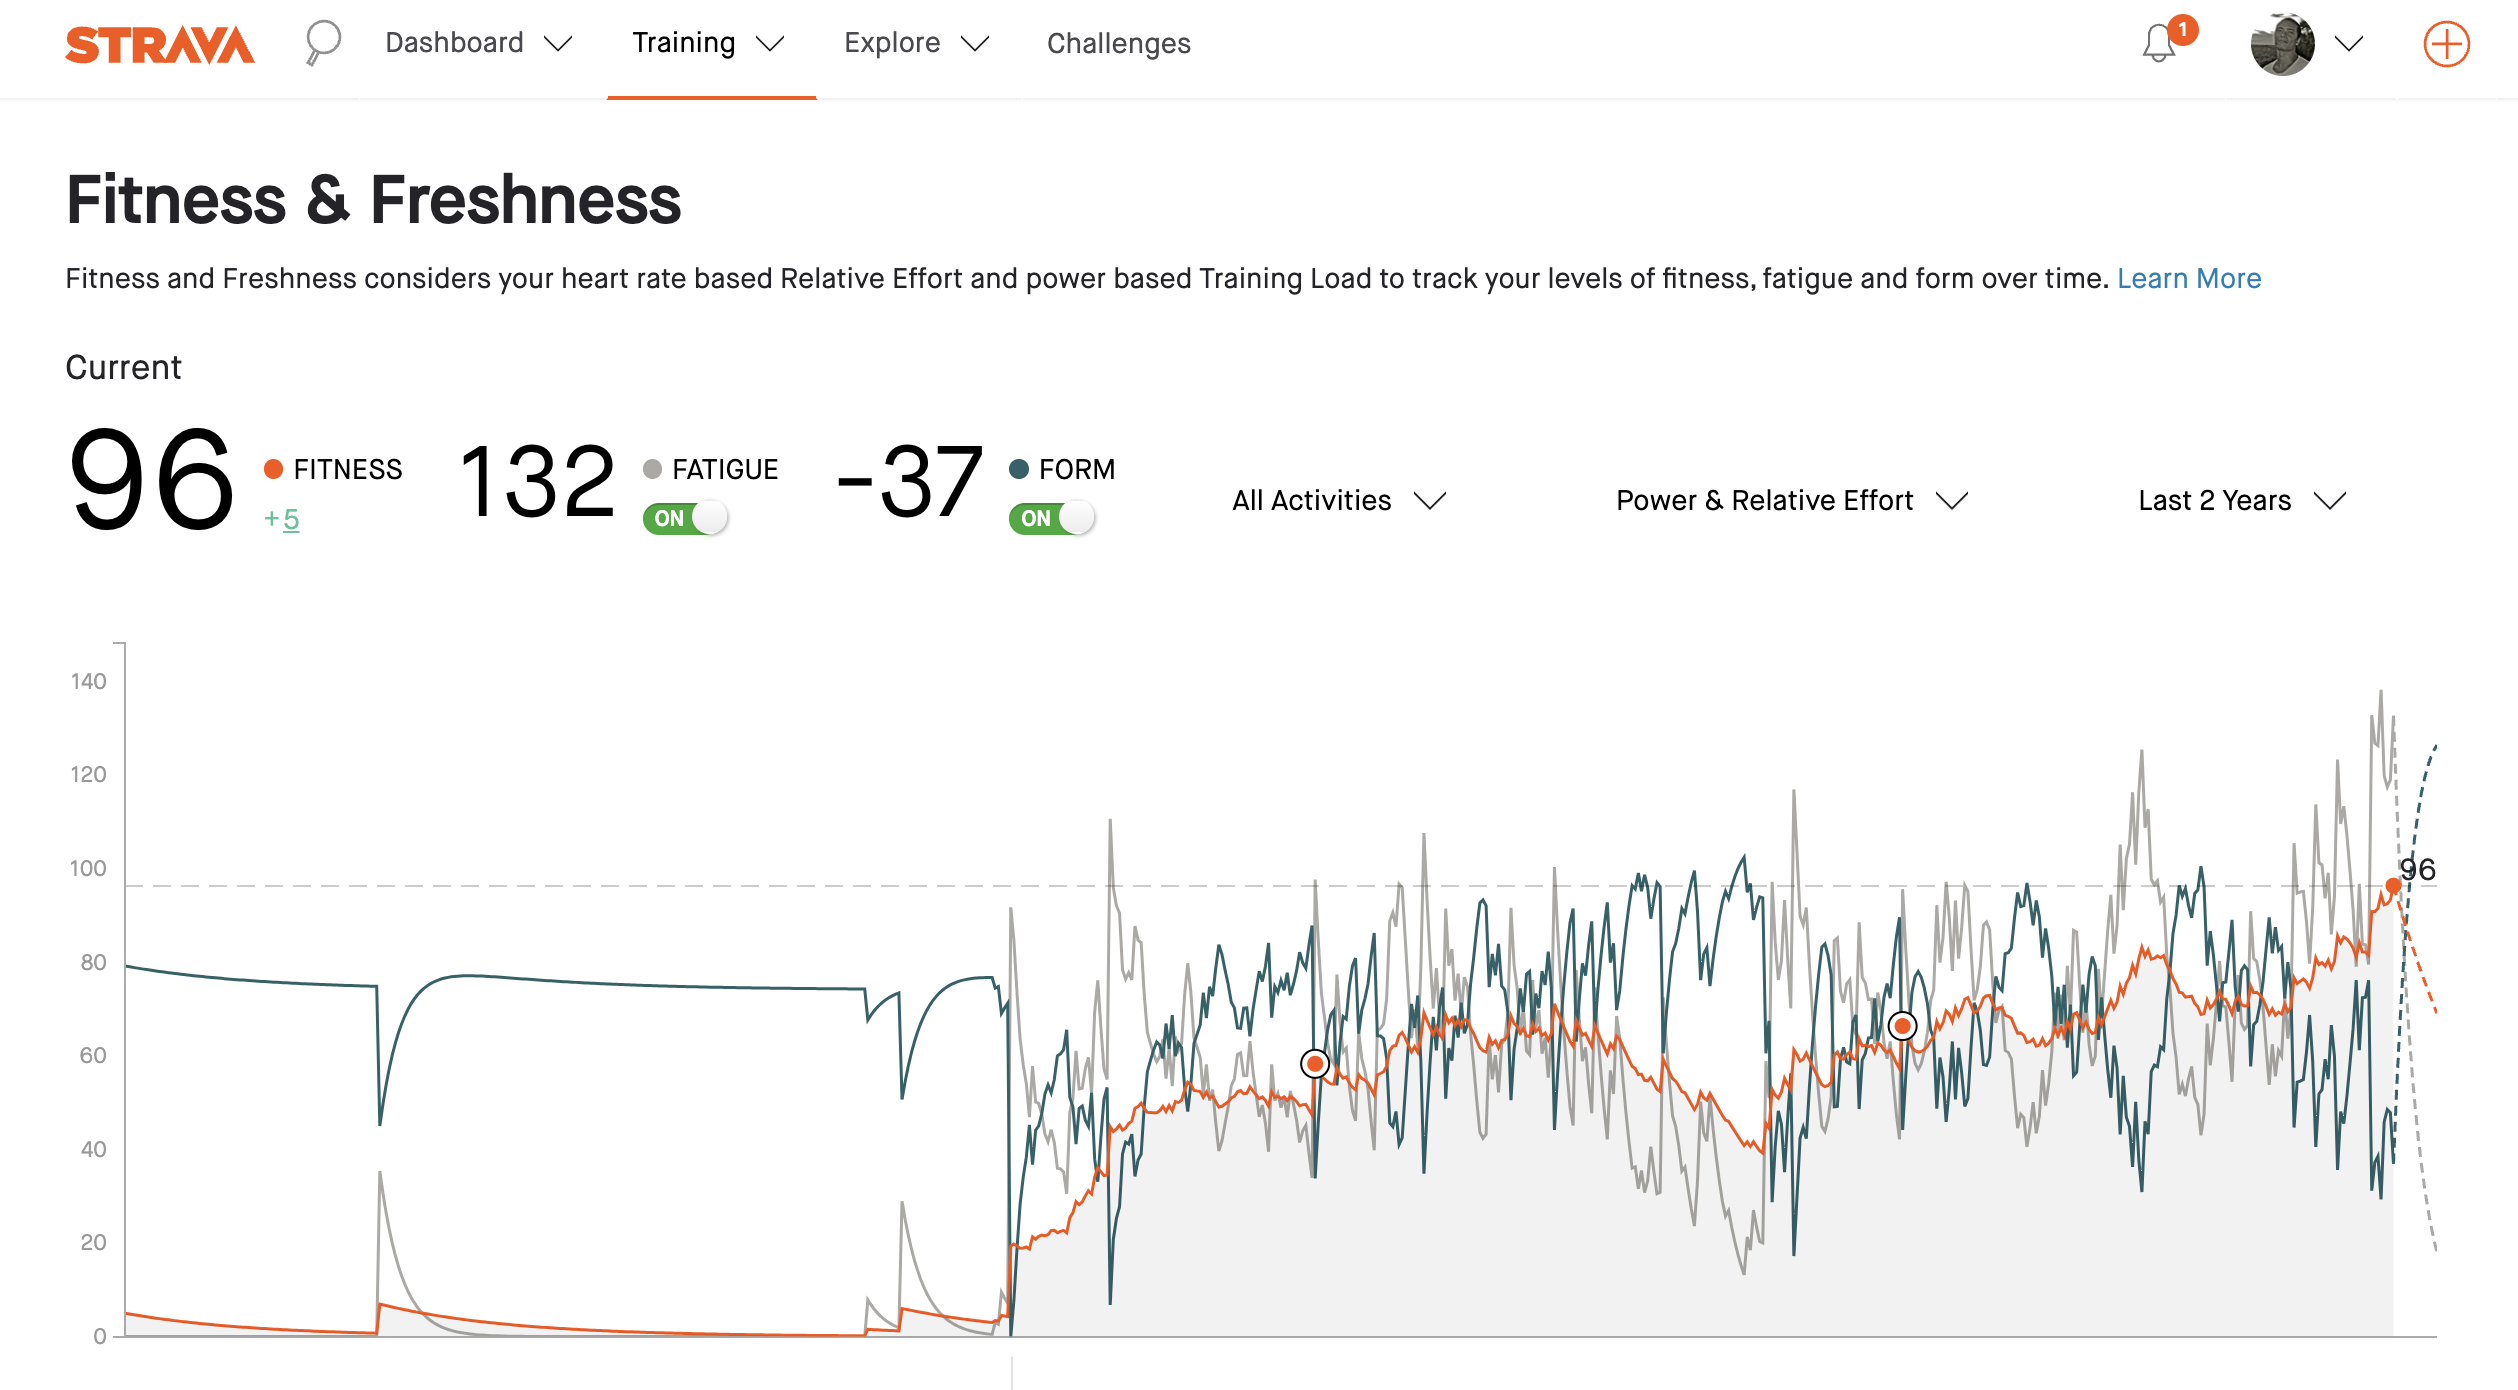Select the current fitness point labeled 96
Screen dimensions: 2518x1390
pos(2393,886)
